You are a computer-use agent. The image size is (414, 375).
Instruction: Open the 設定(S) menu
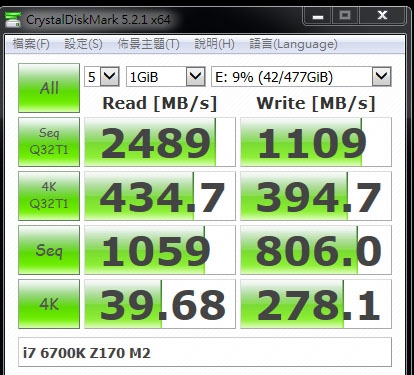[x=83, y=44]
